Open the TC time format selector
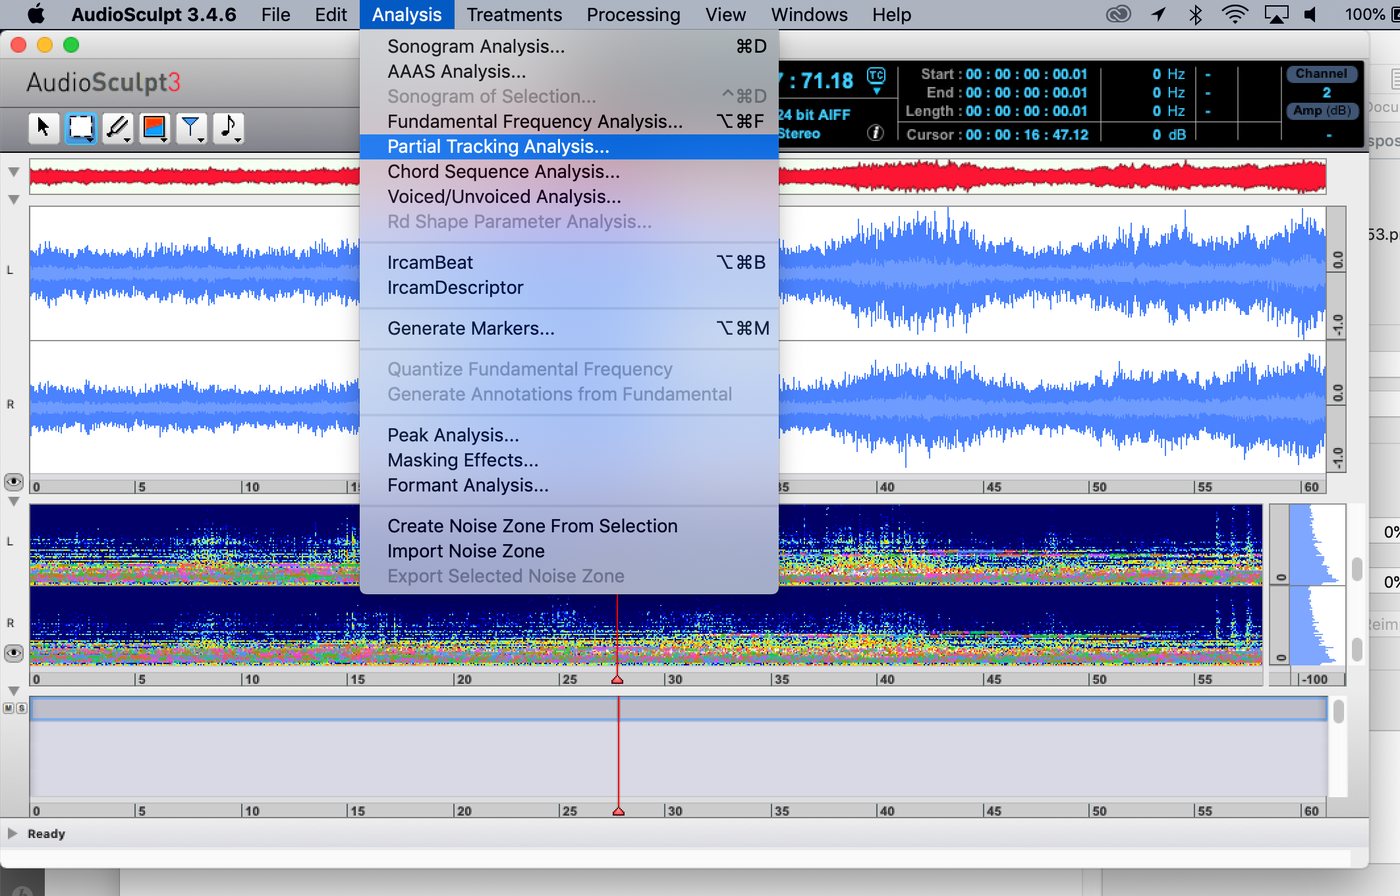This screenshot has width=1400, height=896. (876, 79)
